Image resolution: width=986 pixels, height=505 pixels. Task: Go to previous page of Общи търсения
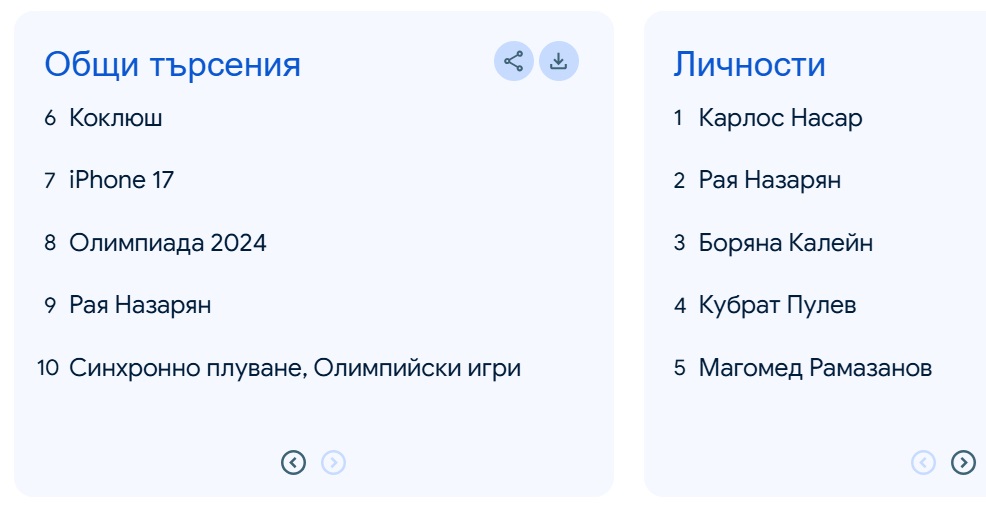click(293, 462)
